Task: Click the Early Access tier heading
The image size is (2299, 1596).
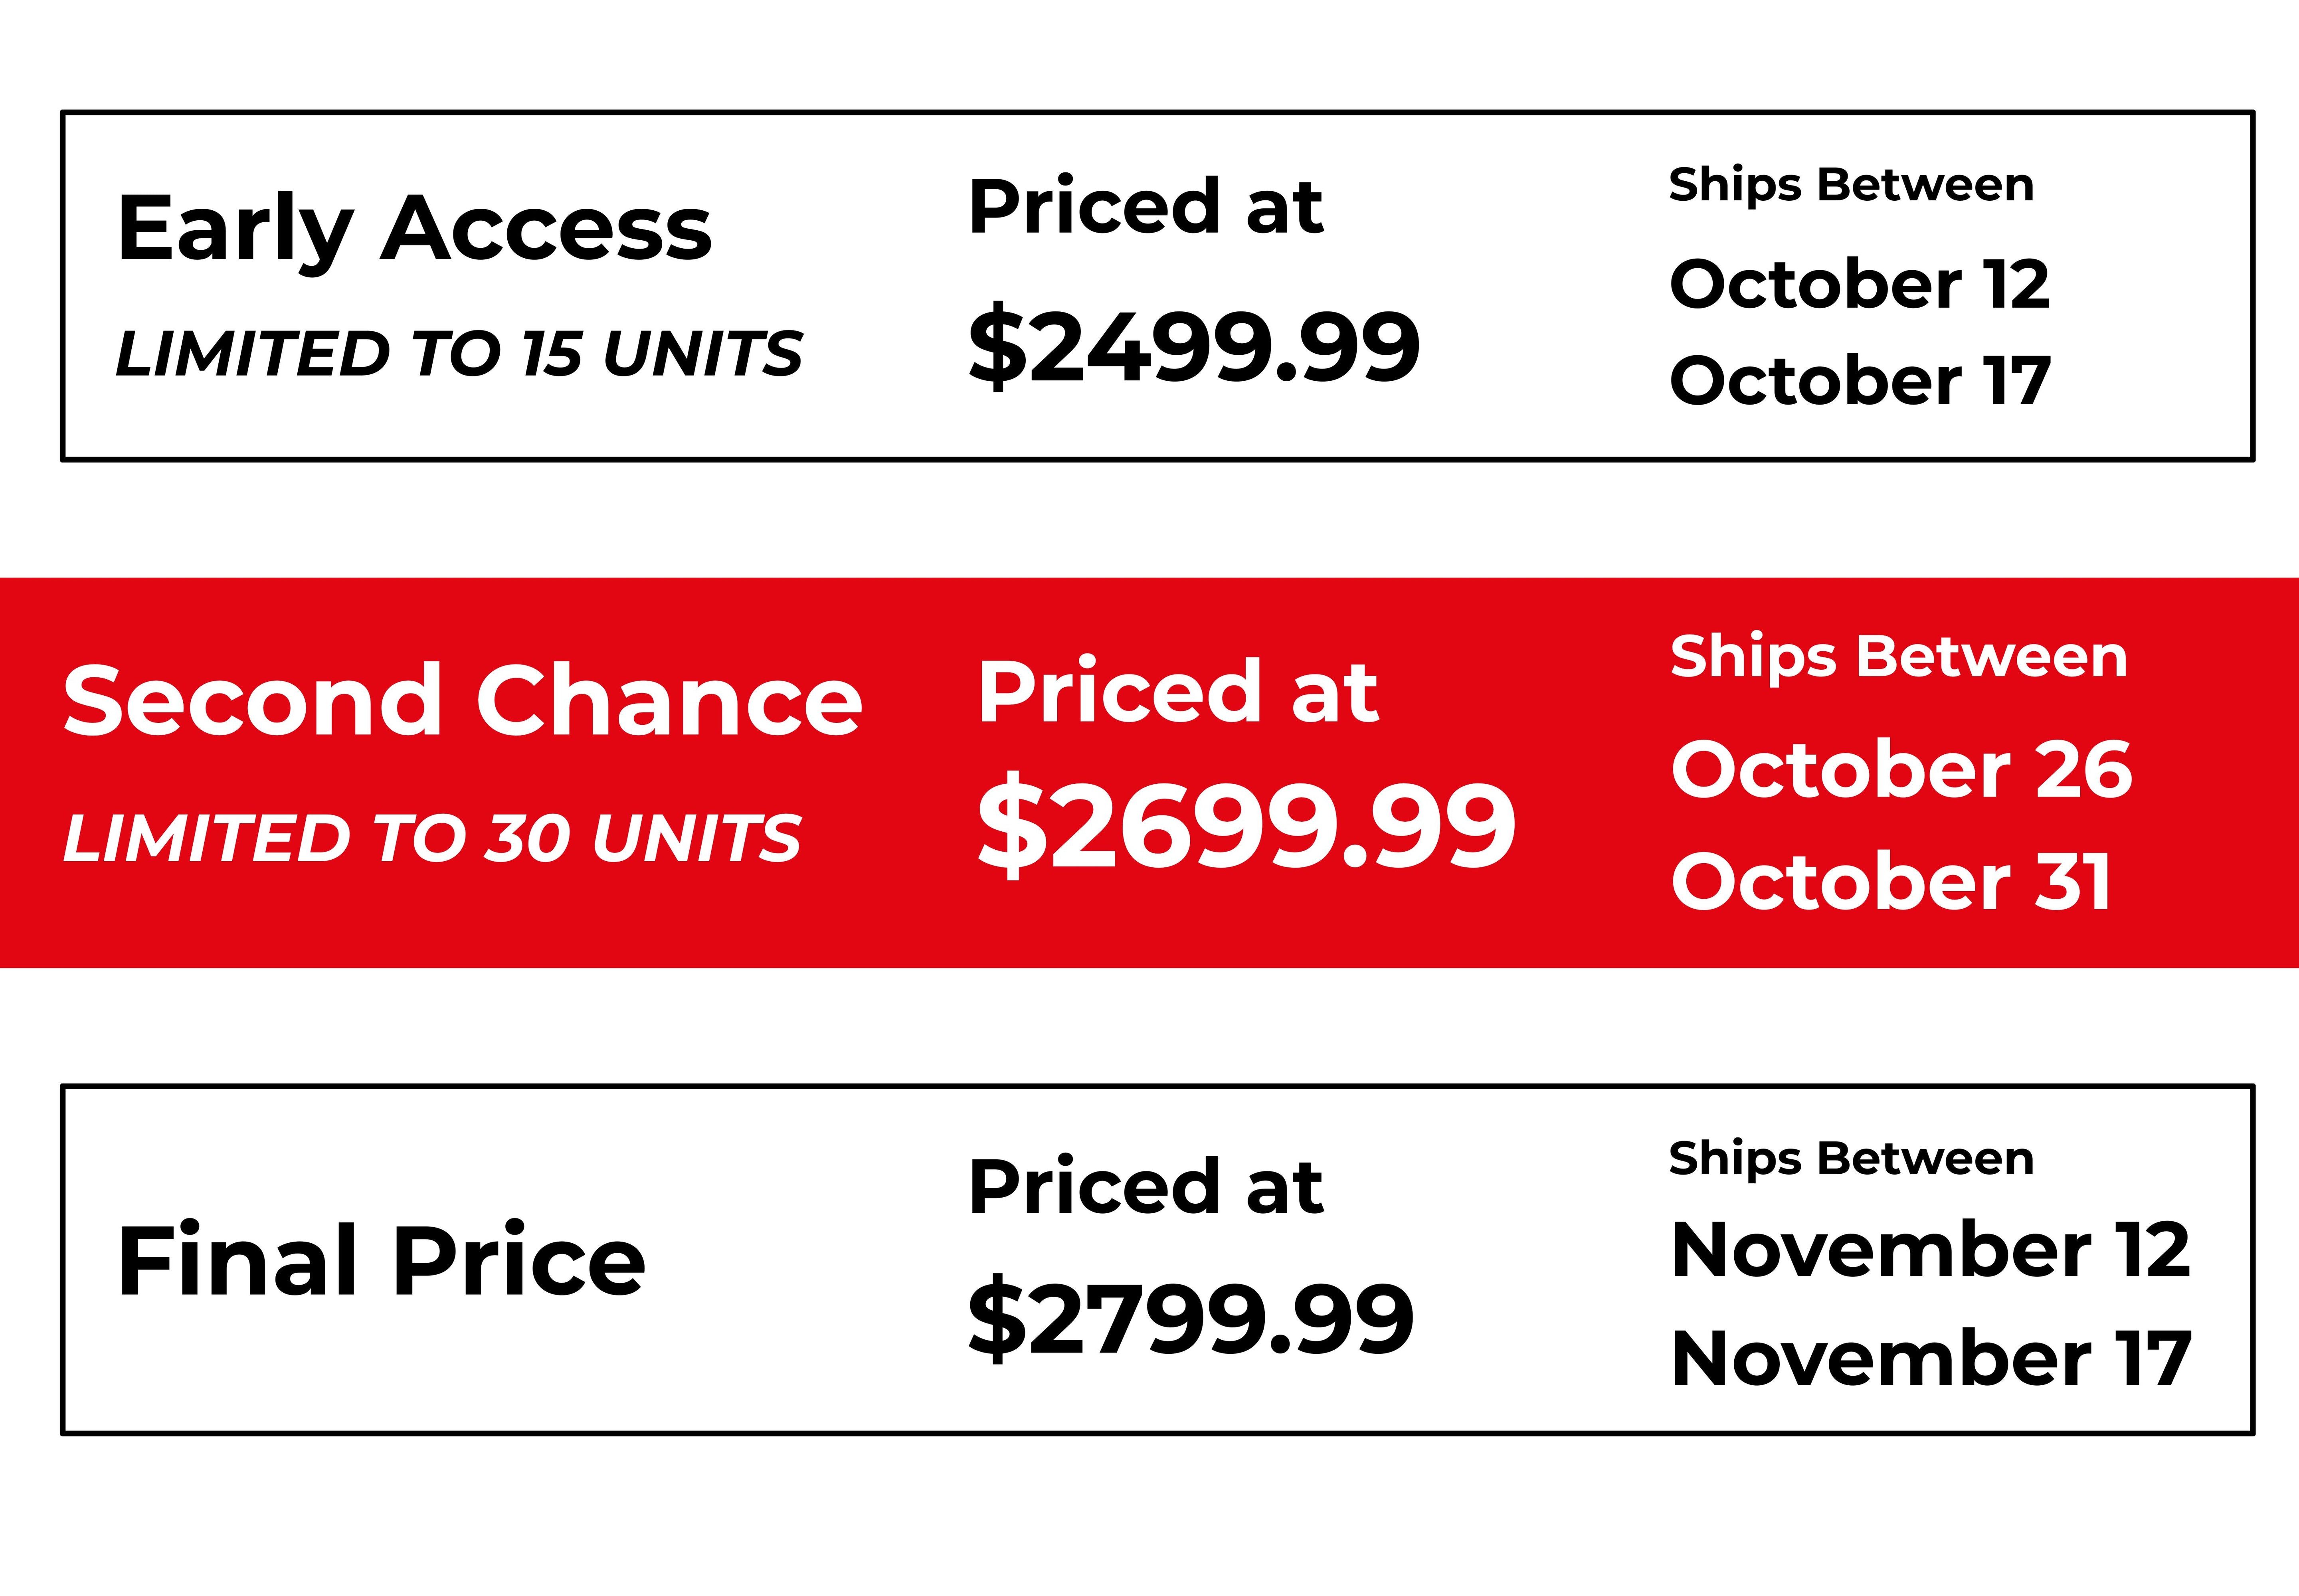Action: pos(414,230)
